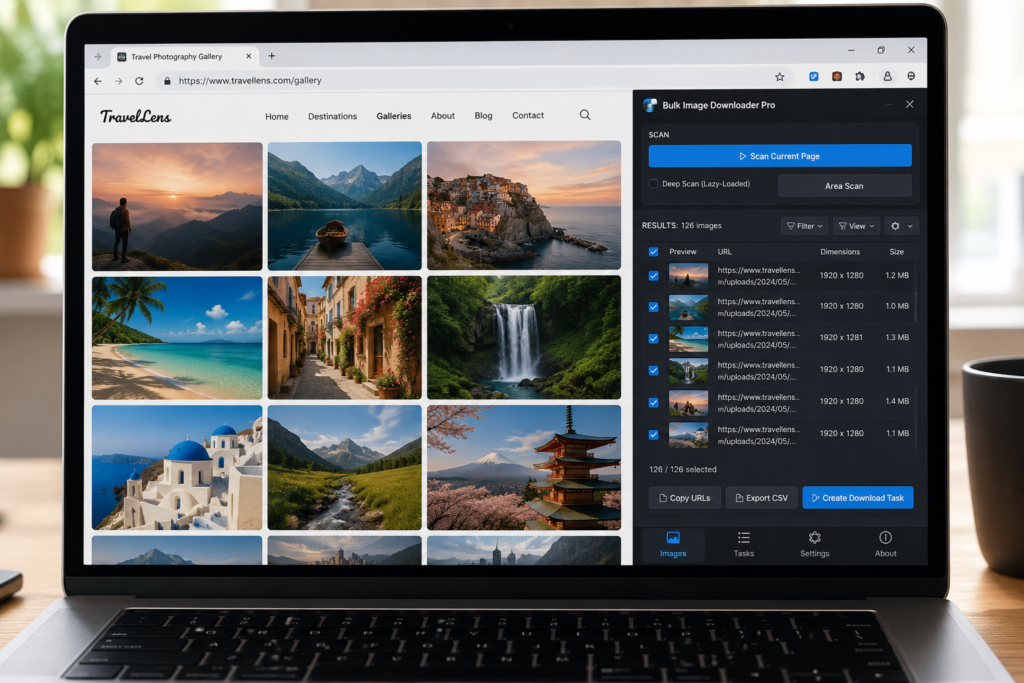Image resolution: width=1024 pixels, height=683 pixels.
Task: Open the Blog navigation link
Action: coord(483,116)
